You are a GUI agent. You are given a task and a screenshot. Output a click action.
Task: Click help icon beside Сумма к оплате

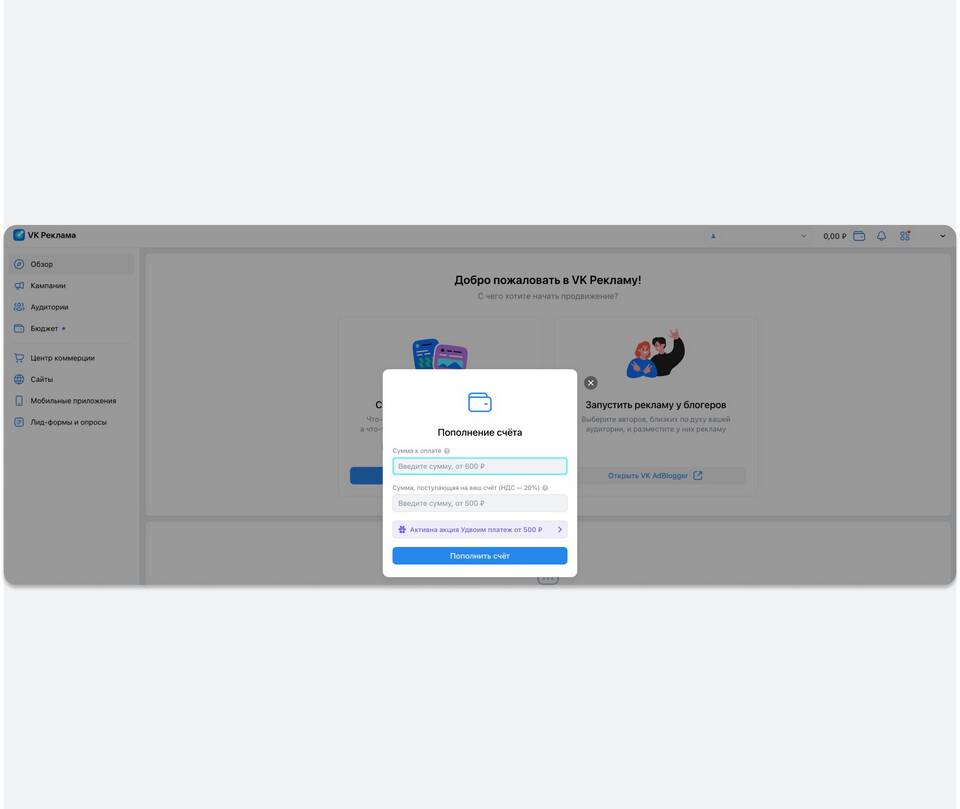point(447,451)
